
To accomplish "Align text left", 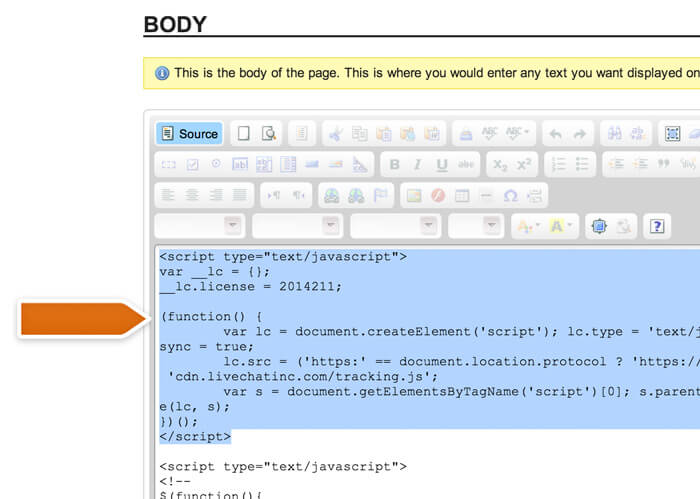I will click(x=168, y=195).
